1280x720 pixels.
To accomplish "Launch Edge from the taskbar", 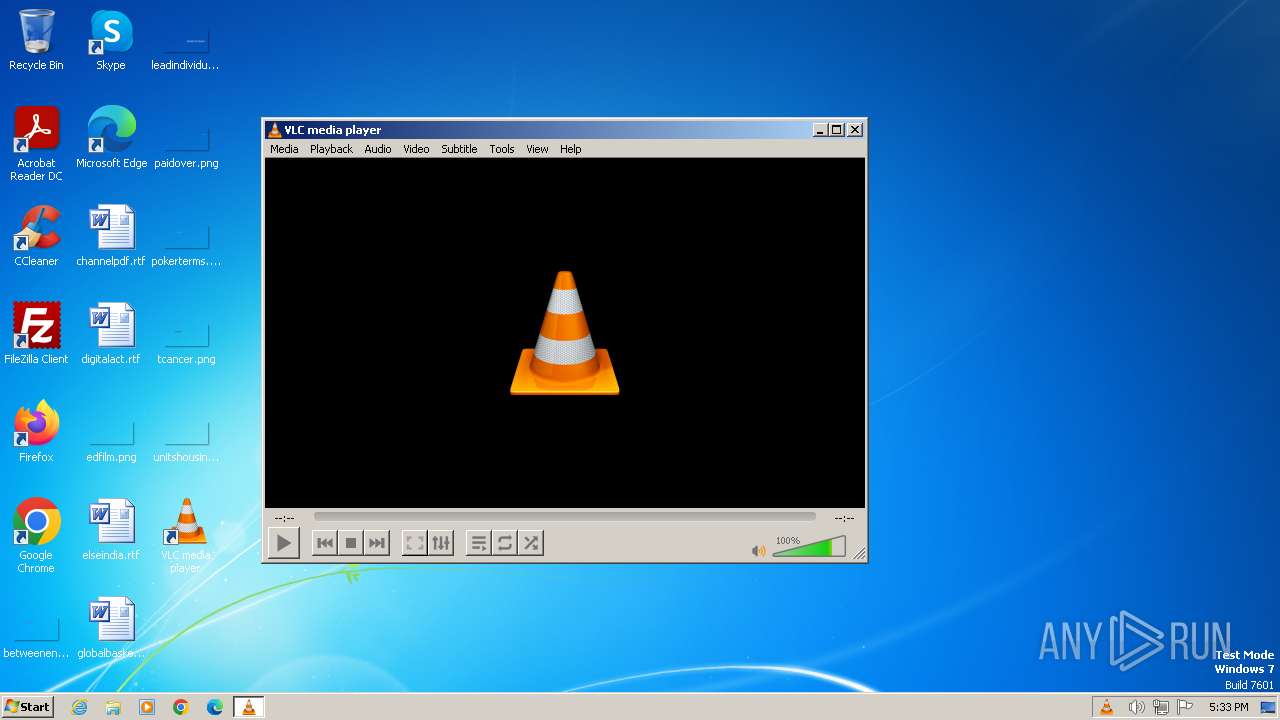I will (x=215, y=707).
